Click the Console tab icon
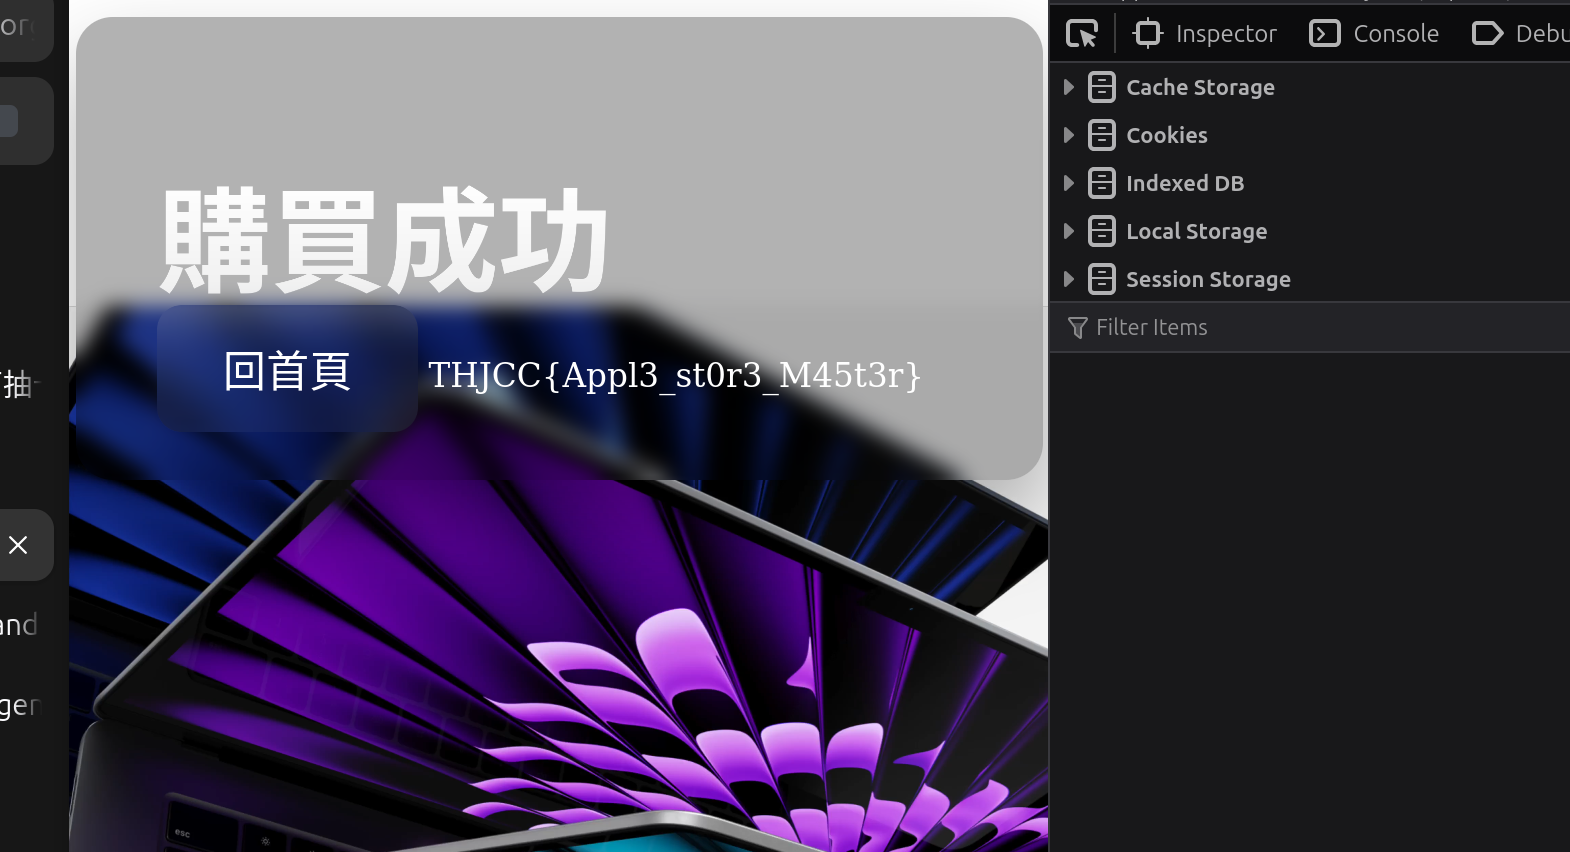The height and width of the screenshot is (852, 1570). coord(1325,34)
